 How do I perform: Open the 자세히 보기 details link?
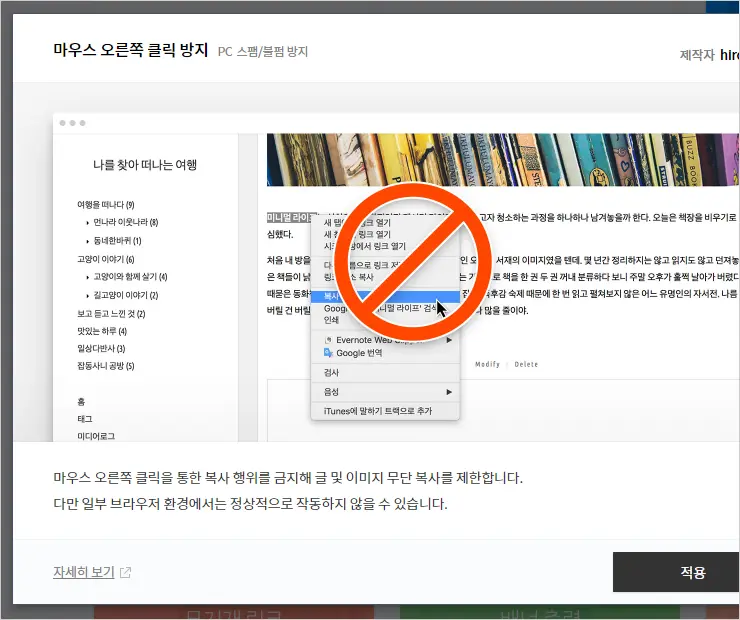pyautogui.click(x=83, y=573)
